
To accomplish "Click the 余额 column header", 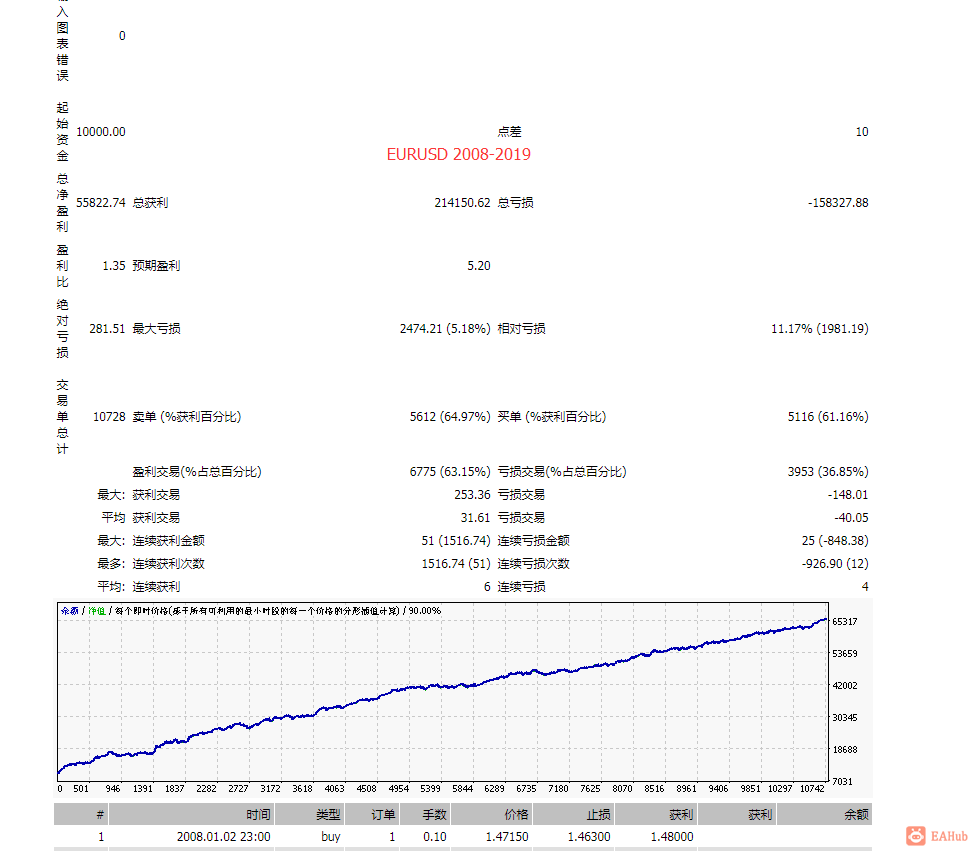I will 855,813.
